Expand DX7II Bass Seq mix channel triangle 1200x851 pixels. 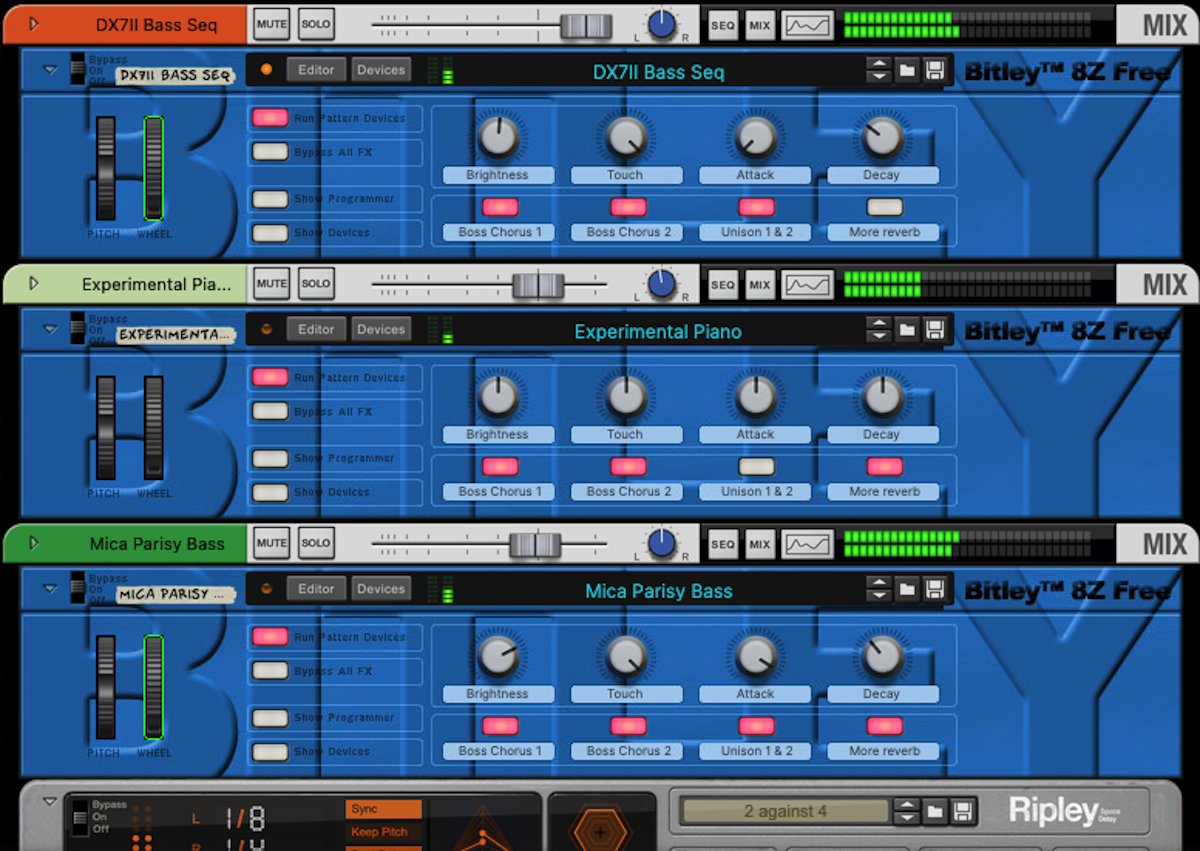tap(34, 24)
